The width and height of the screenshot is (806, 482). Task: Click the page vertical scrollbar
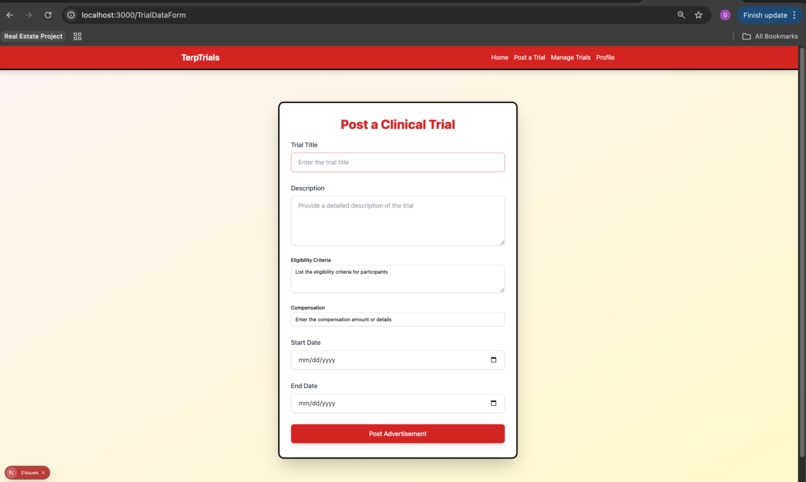click(801, 252)
